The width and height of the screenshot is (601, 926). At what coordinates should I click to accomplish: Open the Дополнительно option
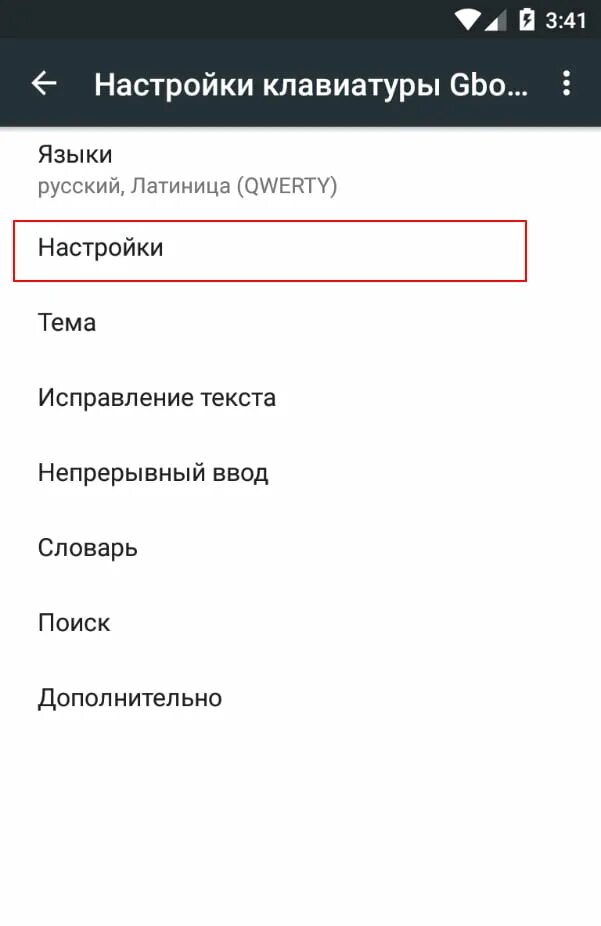(300, 697)
